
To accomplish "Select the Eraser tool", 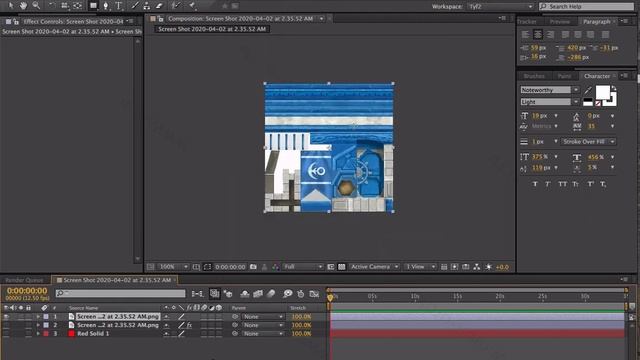I will 160,6.
